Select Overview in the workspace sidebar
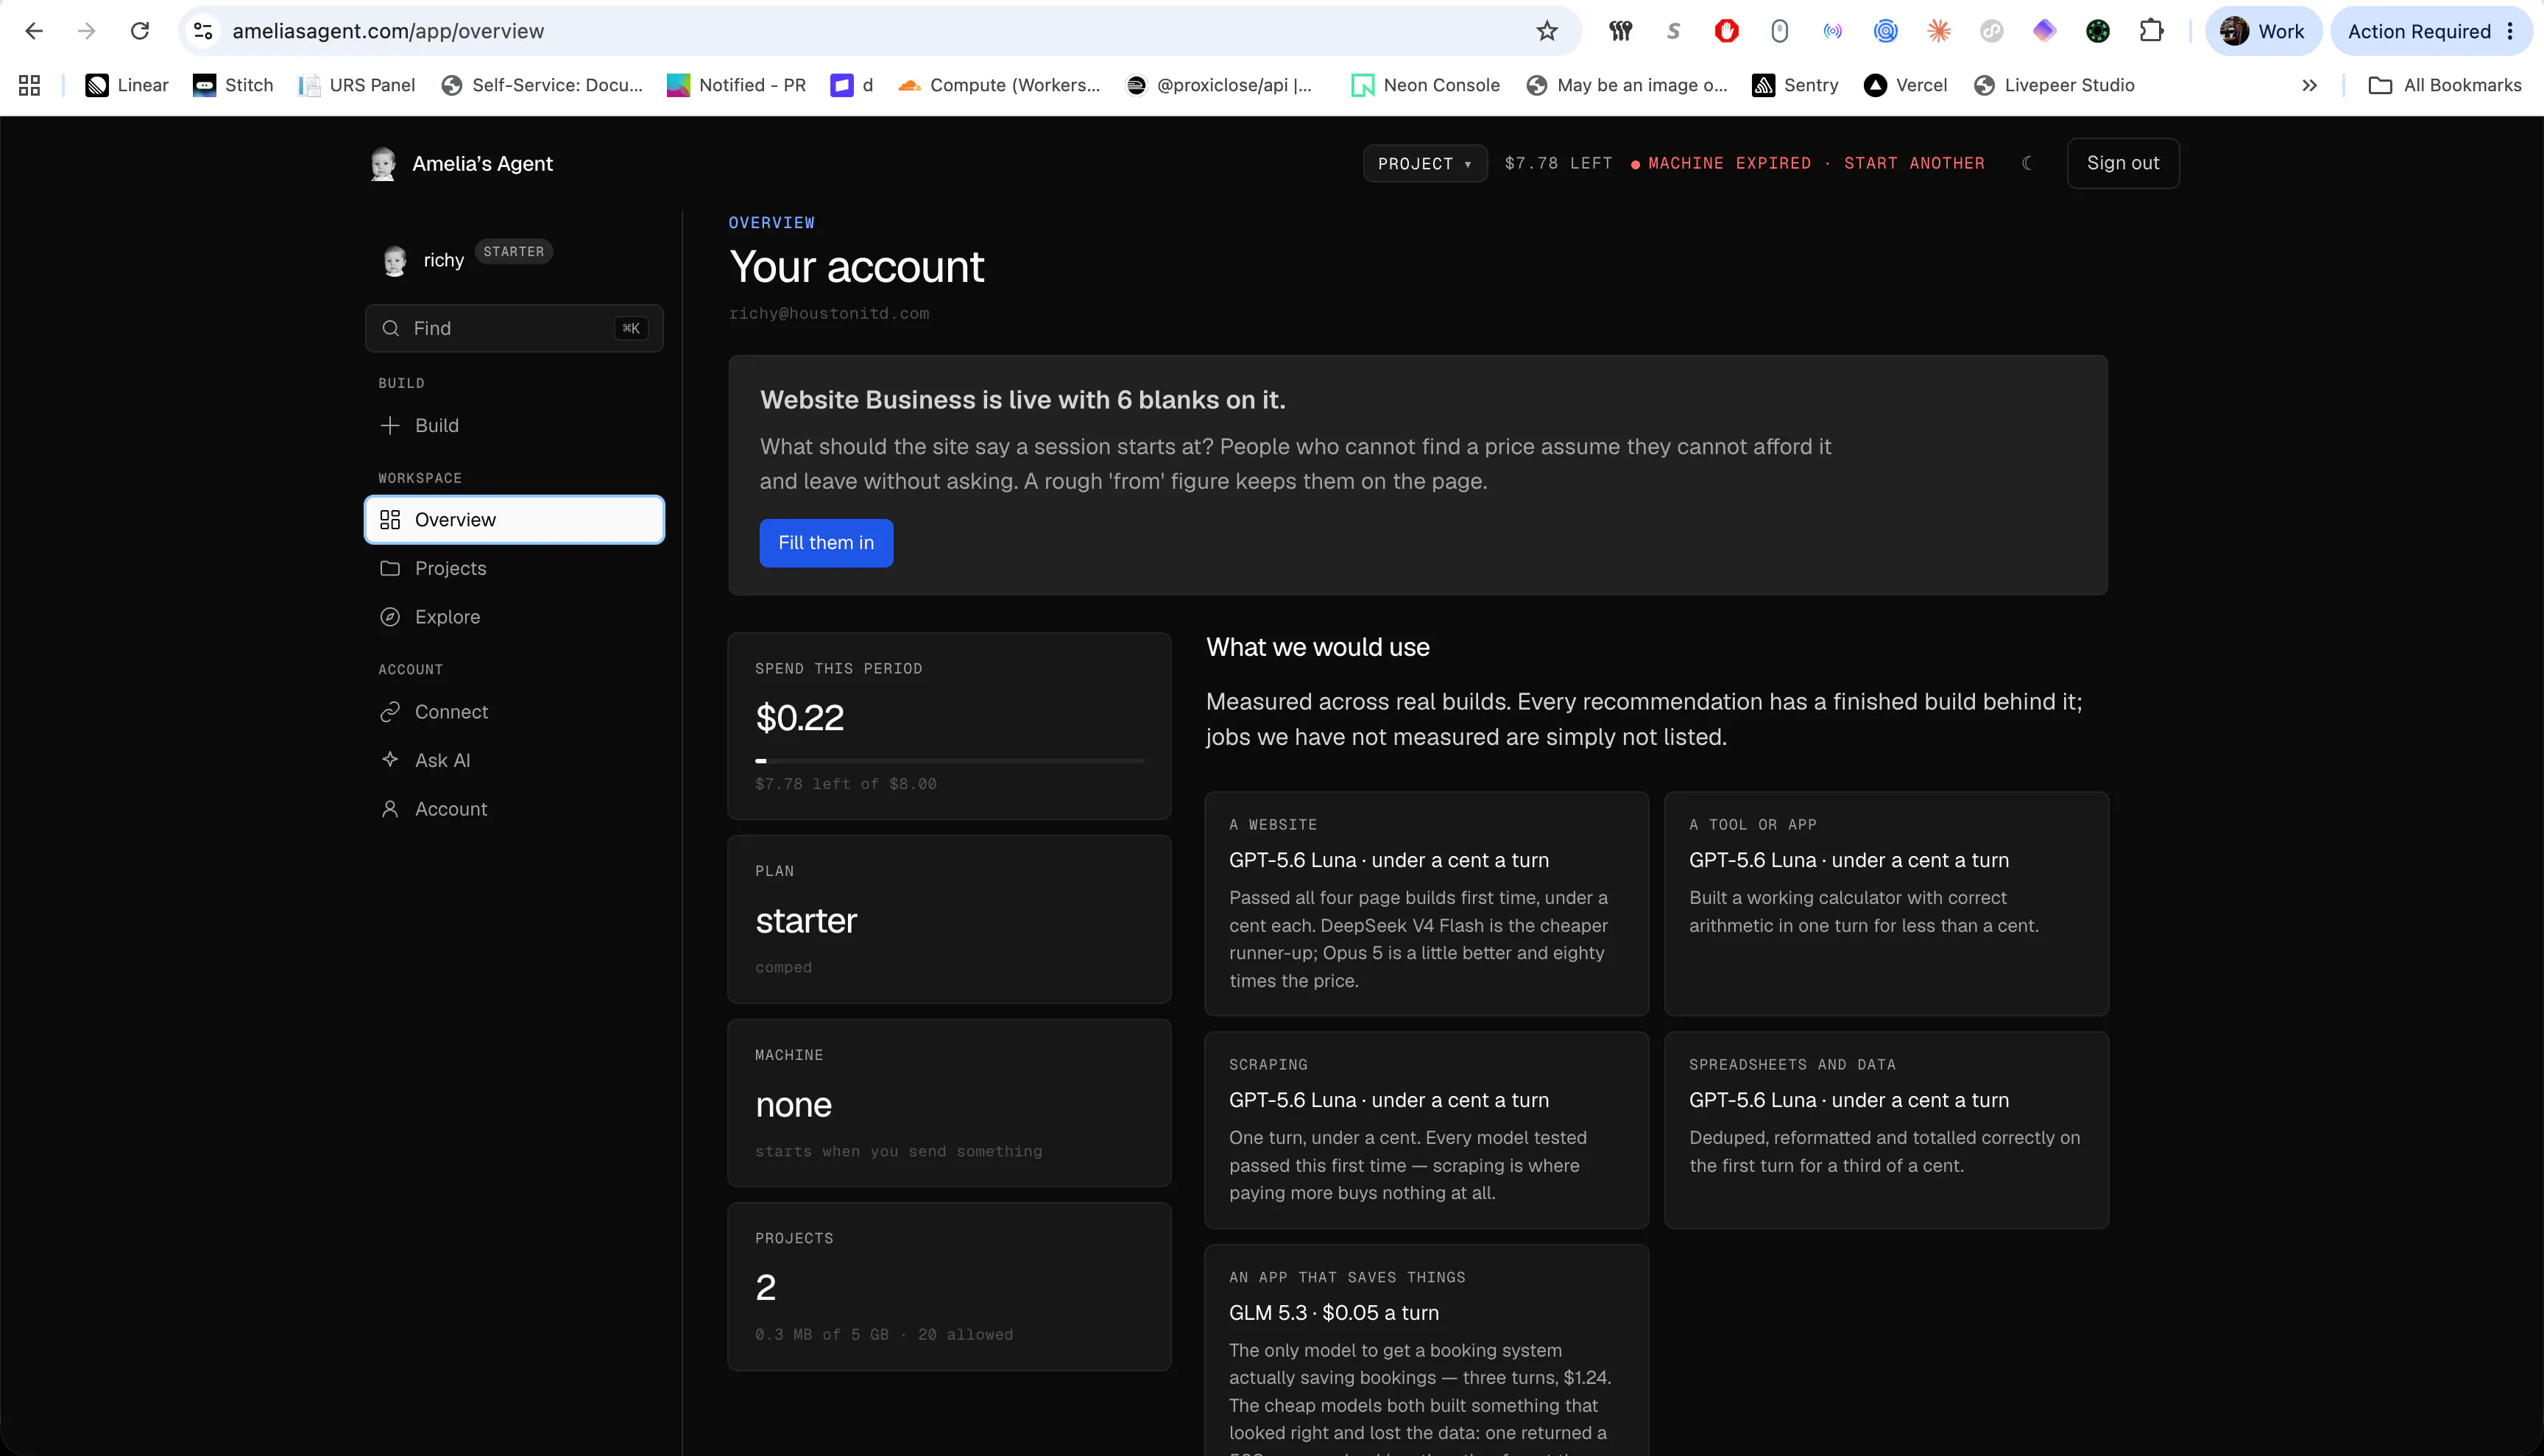Image resolution: width=2544 pixels, height=1456 pixels. [514, 520]
